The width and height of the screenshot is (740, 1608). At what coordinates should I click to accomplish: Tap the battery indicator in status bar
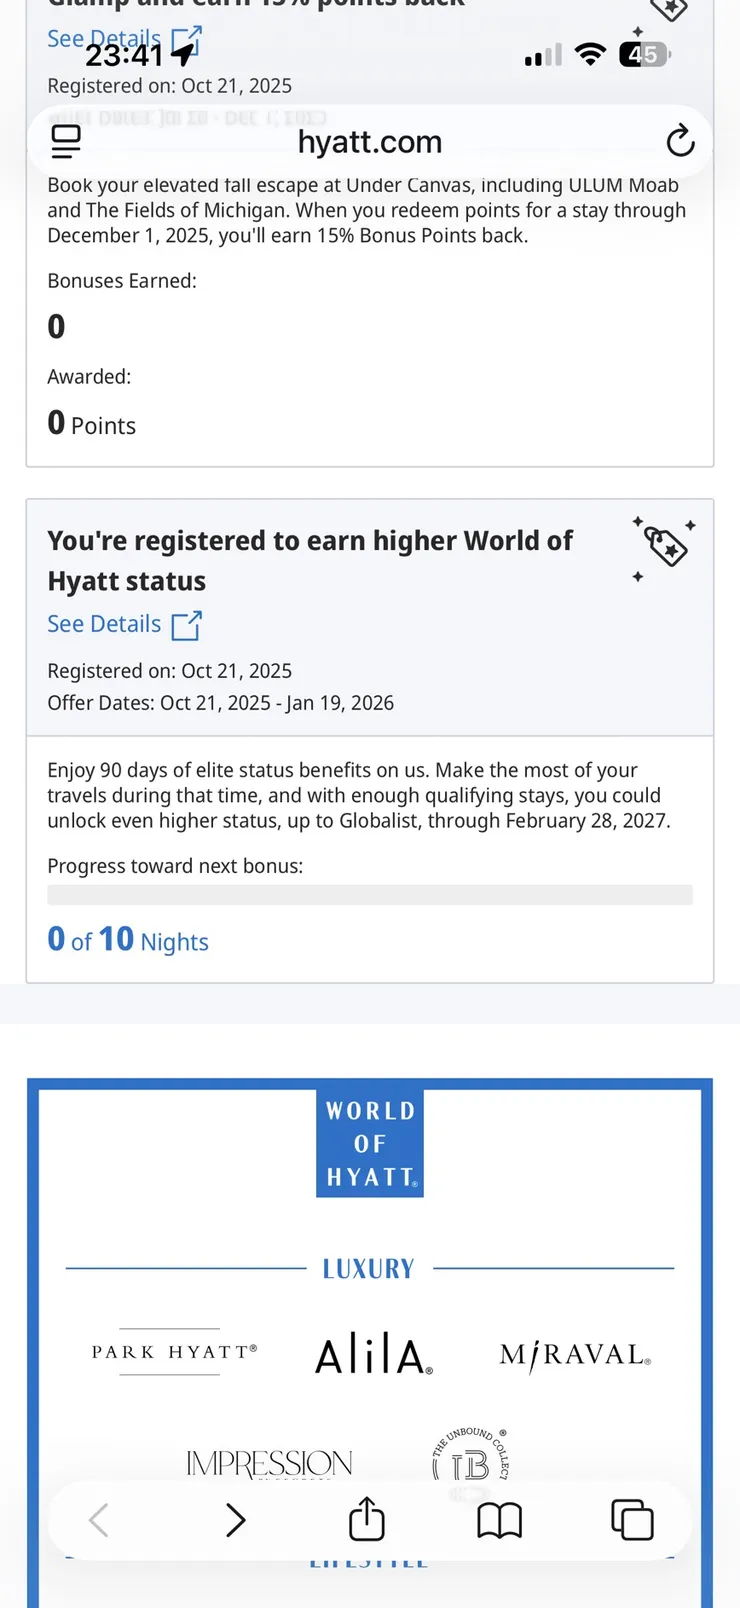645,54
